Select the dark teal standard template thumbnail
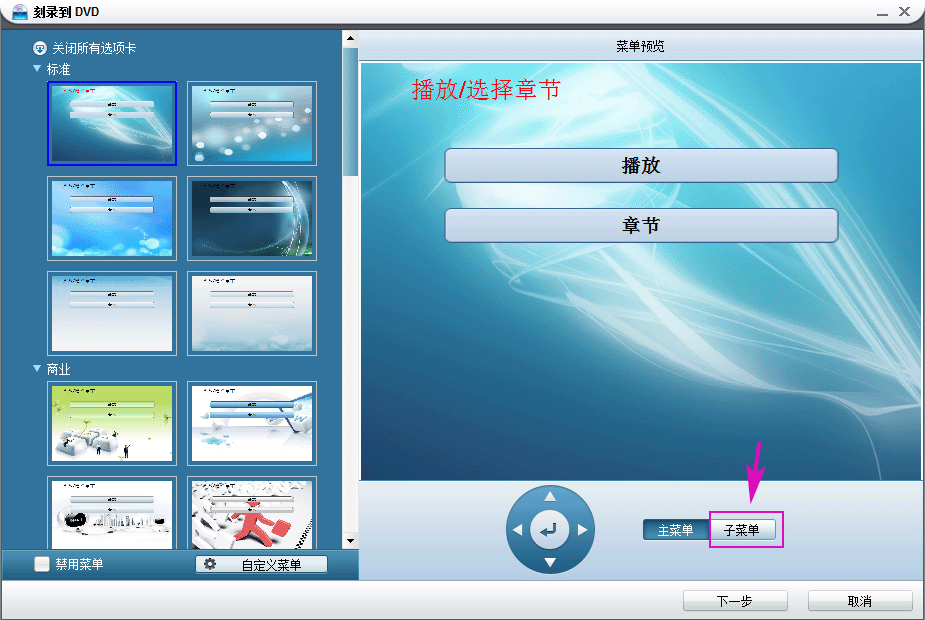The height and width of the screenshot is (620, 925). pos(252,218)
